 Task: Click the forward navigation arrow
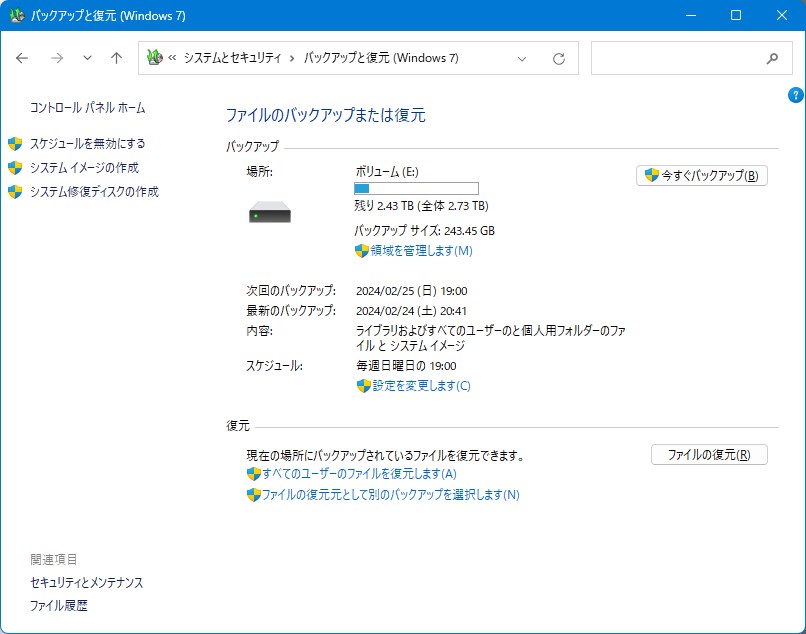click(x=56, y=58)
